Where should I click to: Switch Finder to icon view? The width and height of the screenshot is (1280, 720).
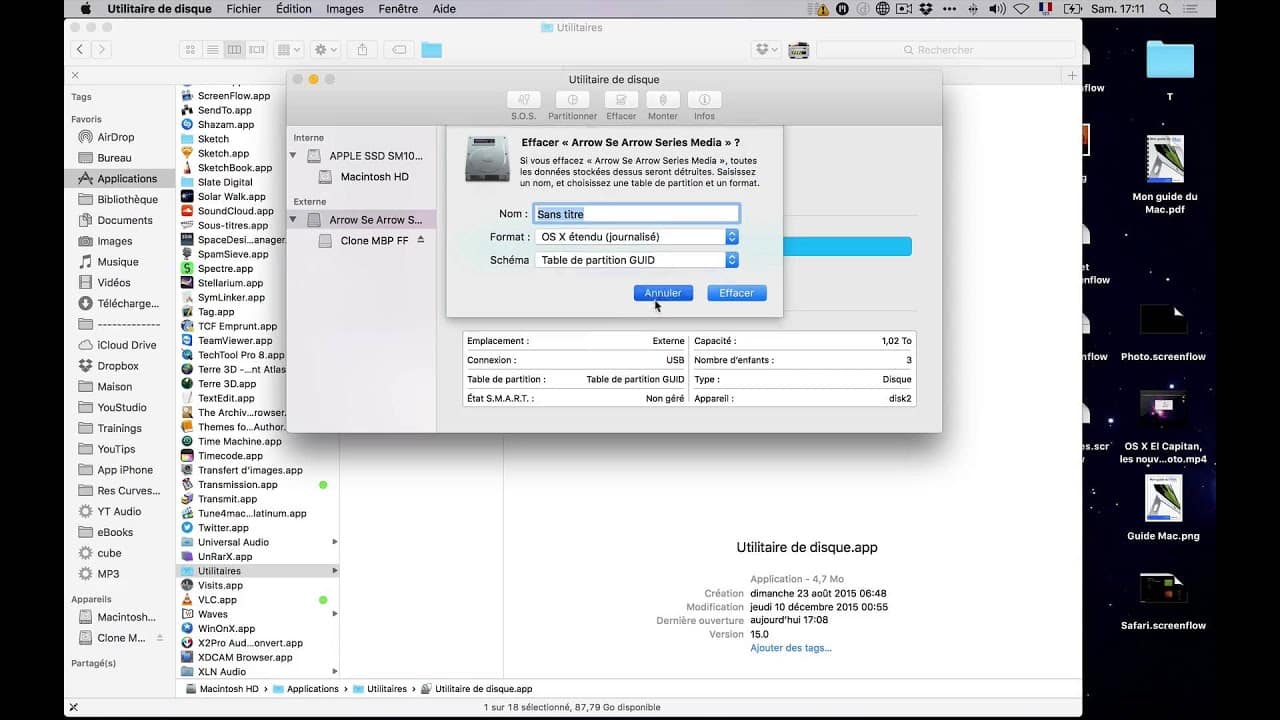click(x=190, y=49)
